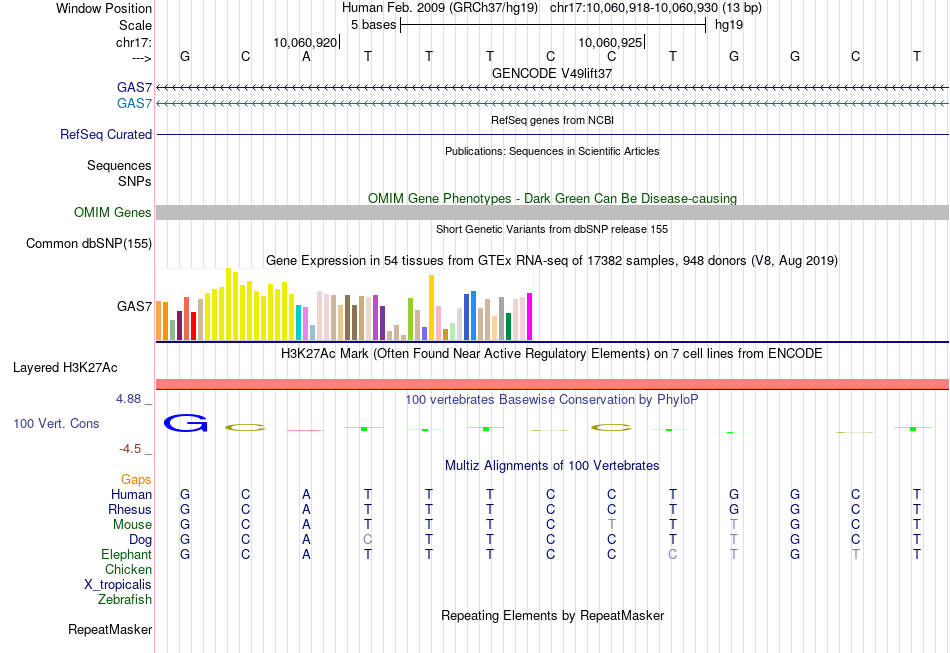950x653 pixels.
Task: Click the GAS7 GTEx expression label
Action: 135,307
